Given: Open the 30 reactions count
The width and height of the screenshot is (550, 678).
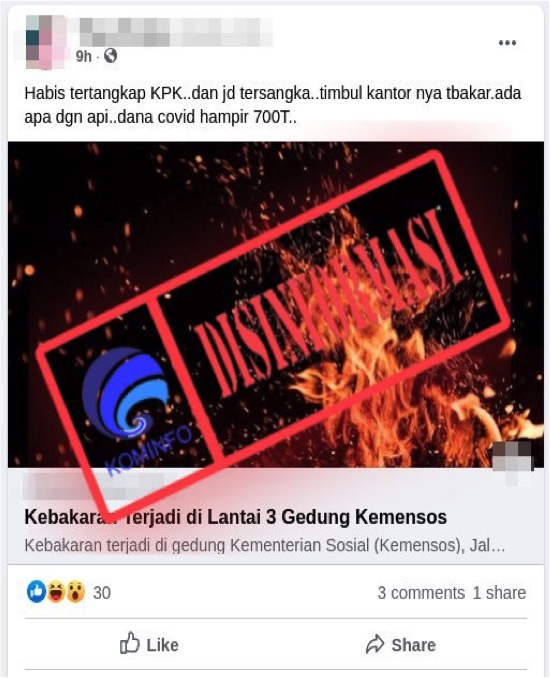Looking at the screenshot, I should [x=102, y=592].
